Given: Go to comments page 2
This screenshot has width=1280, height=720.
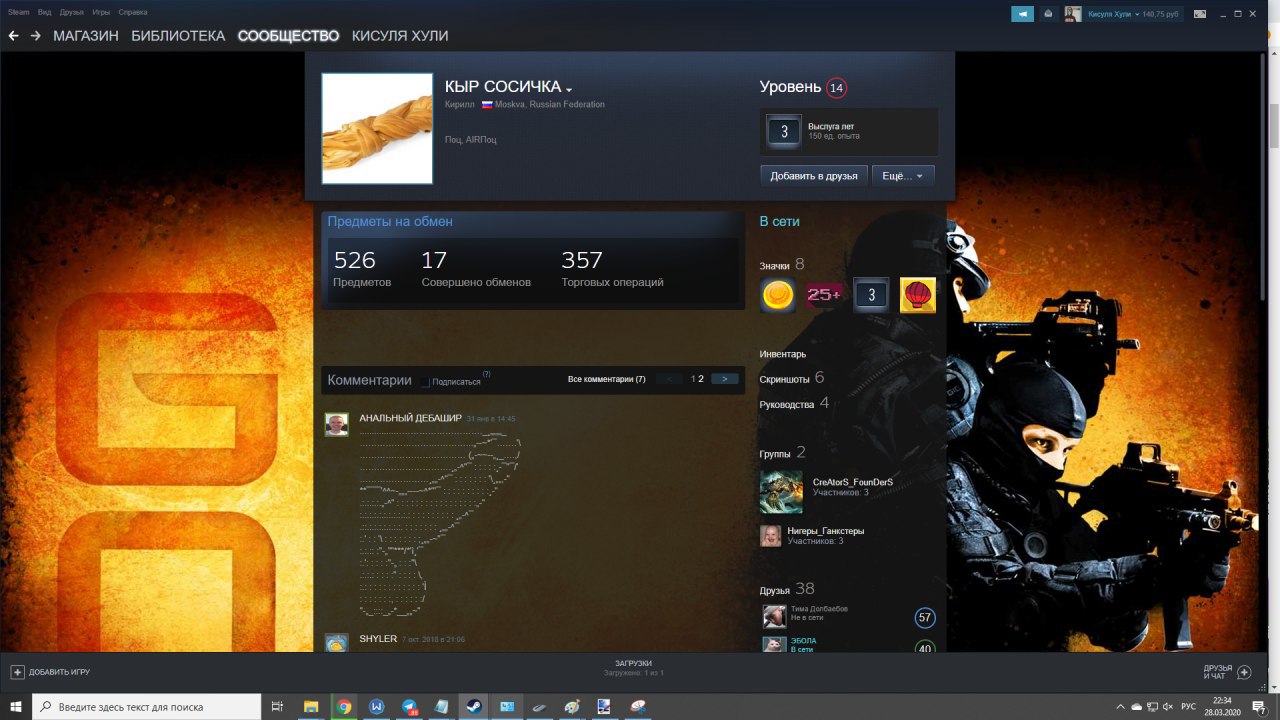Looking at the screenshot, I should 701,379.
